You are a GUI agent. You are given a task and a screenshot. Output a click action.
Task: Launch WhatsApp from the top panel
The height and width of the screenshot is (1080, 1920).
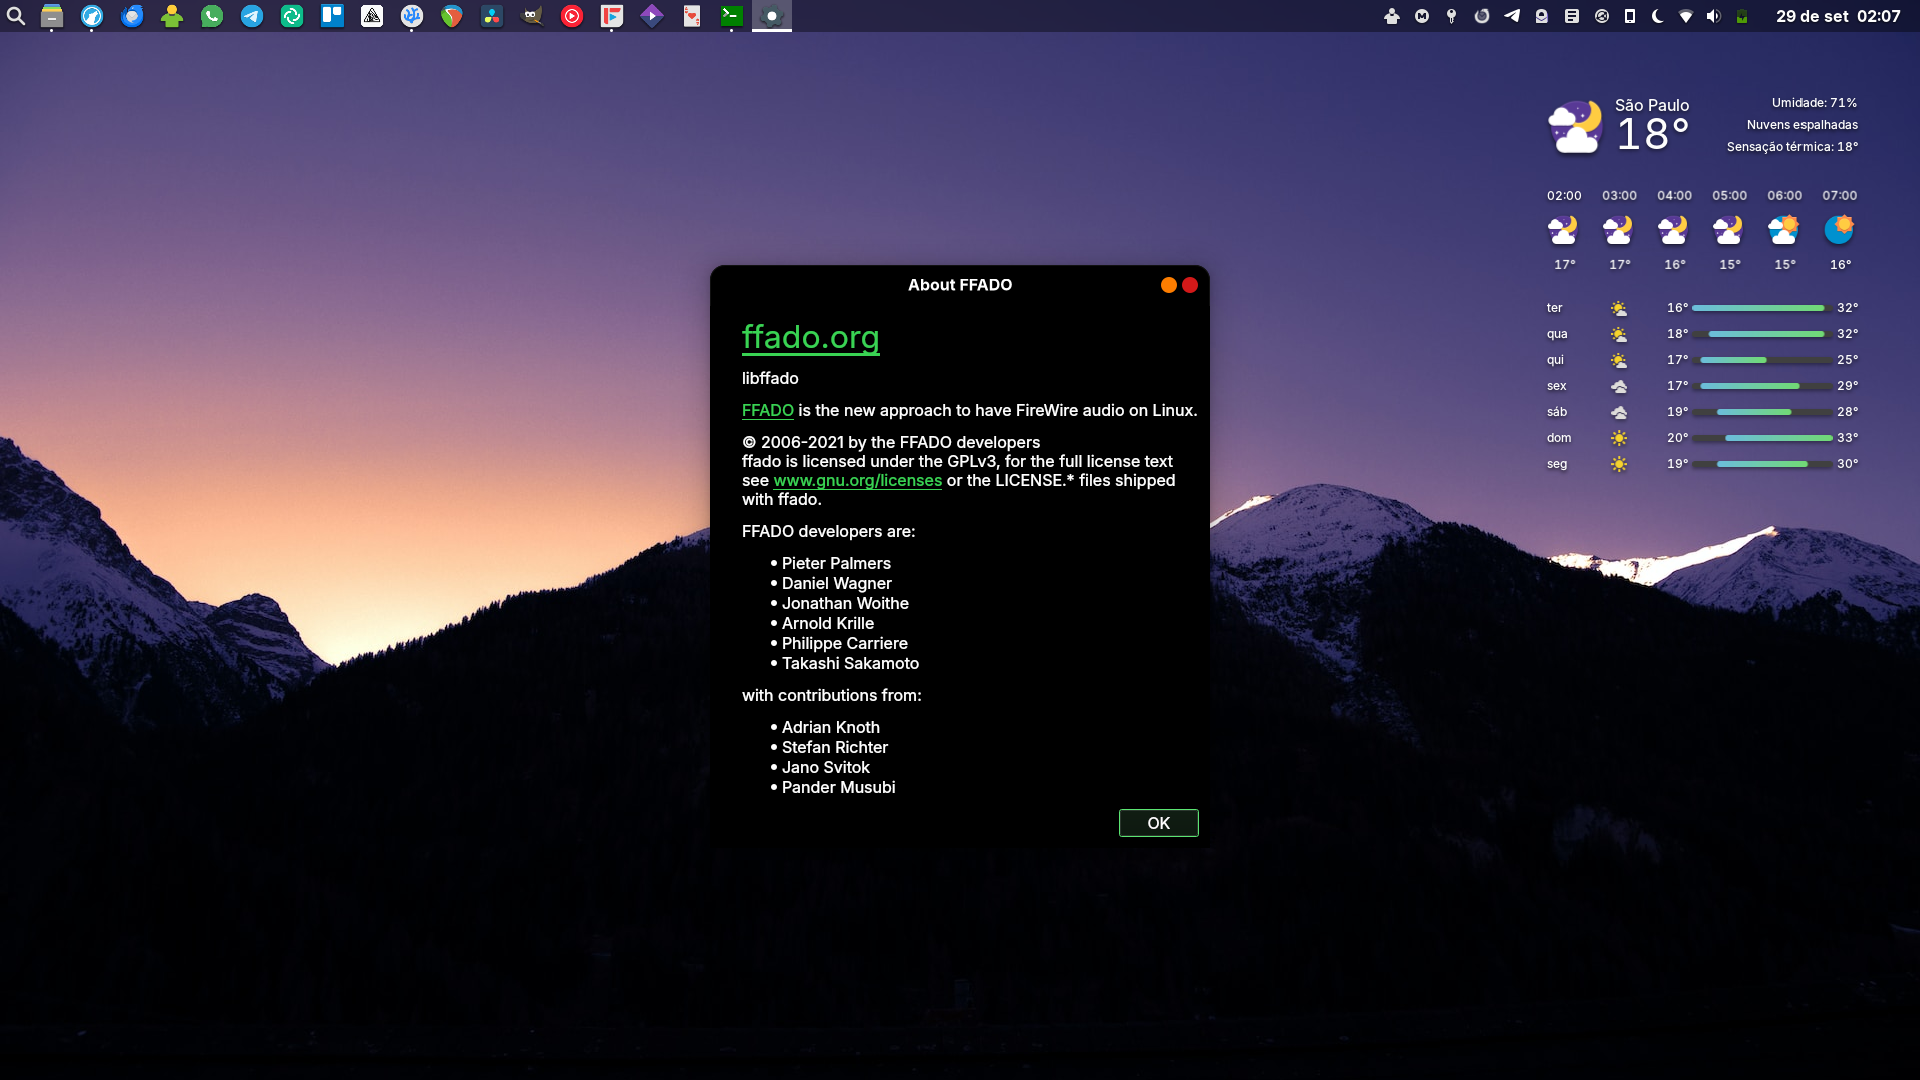[x=212, y=16]
